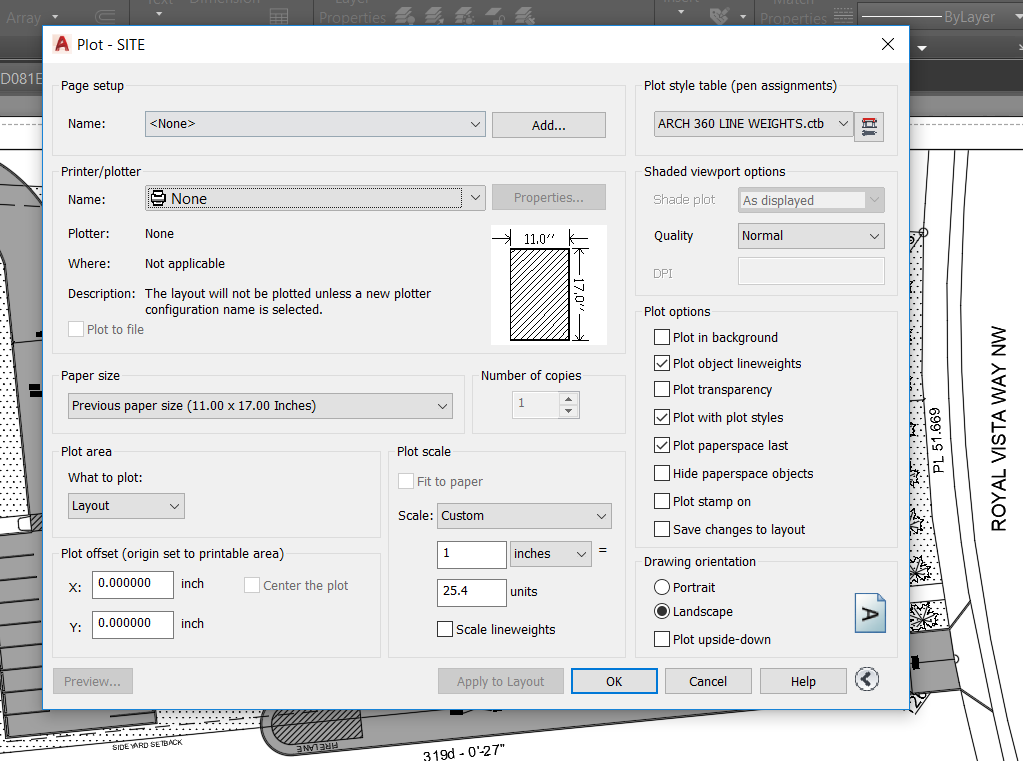This screenshot has height=761, width=1023.
Task: Click the Help button
Action: 803,681
